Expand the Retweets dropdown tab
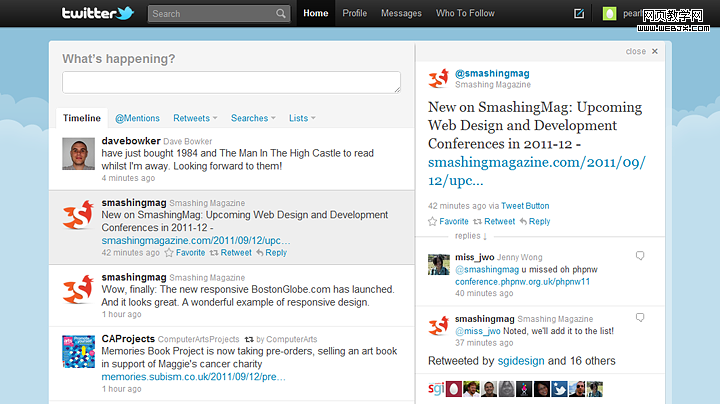This screenshot has width=720, height=404. tap(195, 118)
